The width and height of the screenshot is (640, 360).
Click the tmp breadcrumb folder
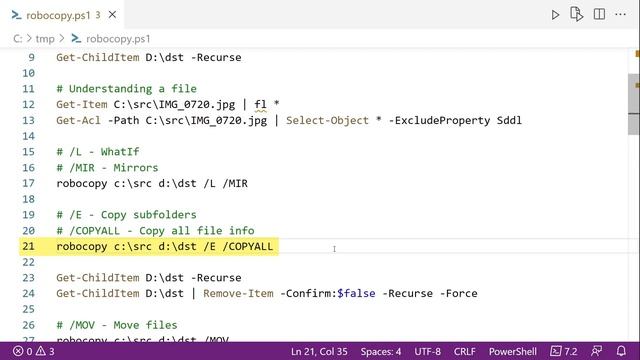[x=45, y=39]
